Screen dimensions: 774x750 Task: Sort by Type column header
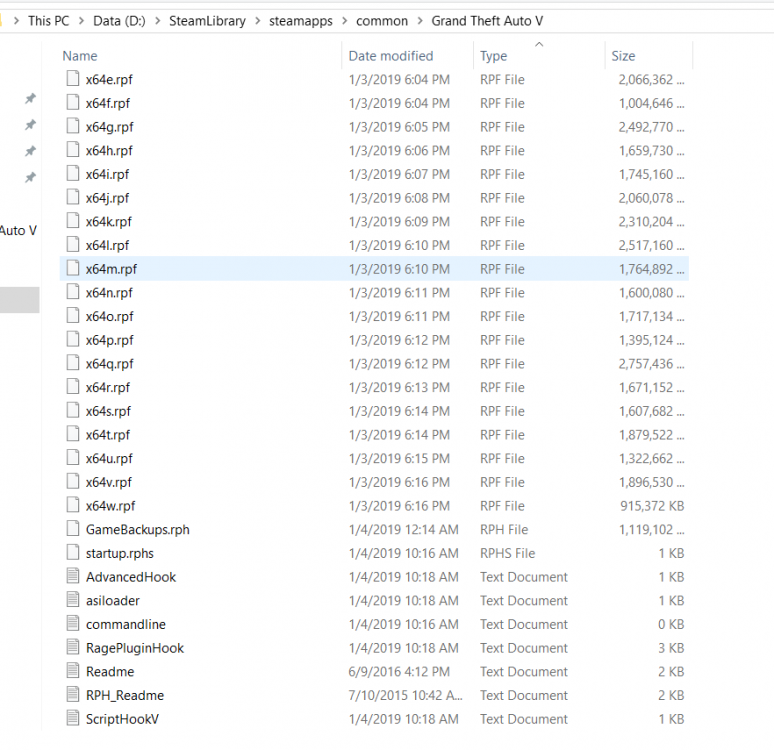pyautogui.click(x=494, y=56)
